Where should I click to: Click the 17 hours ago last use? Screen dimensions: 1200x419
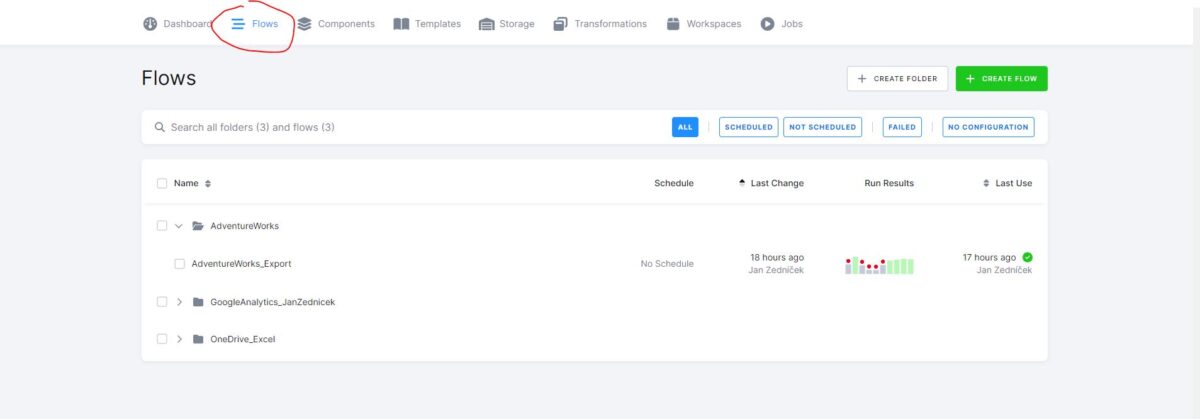point(989,258)
